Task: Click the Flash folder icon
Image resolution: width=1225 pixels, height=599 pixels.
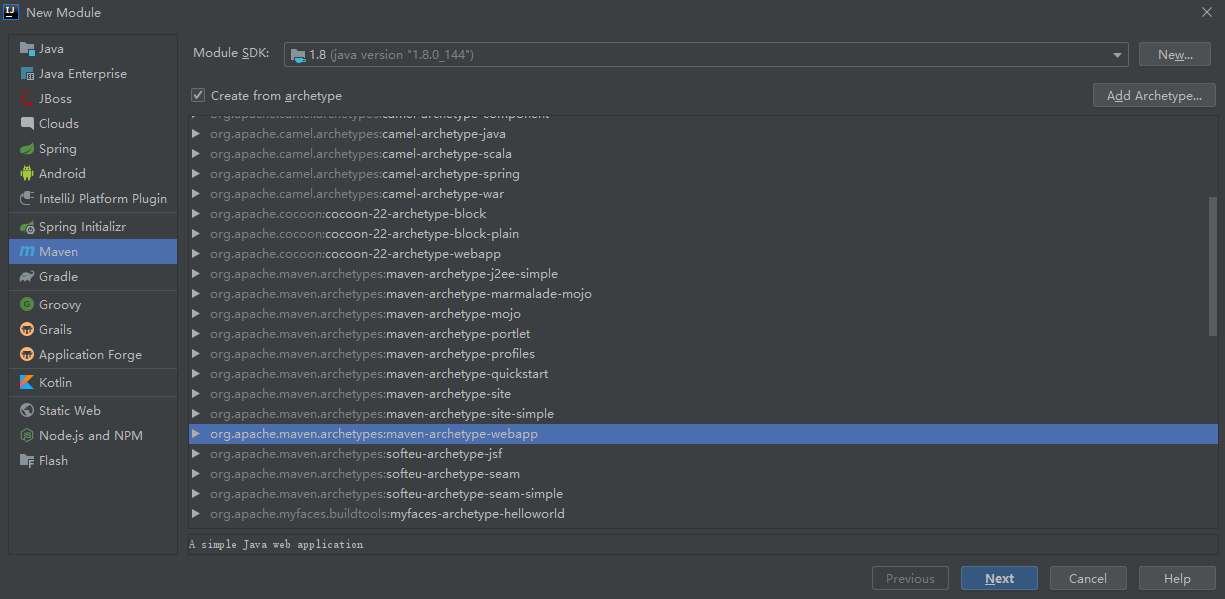Action: (27, 461)
